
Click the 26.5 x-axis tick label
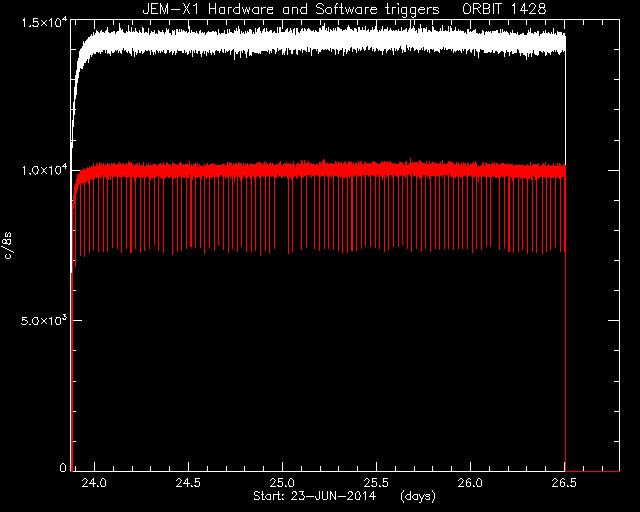coord(564,483)
